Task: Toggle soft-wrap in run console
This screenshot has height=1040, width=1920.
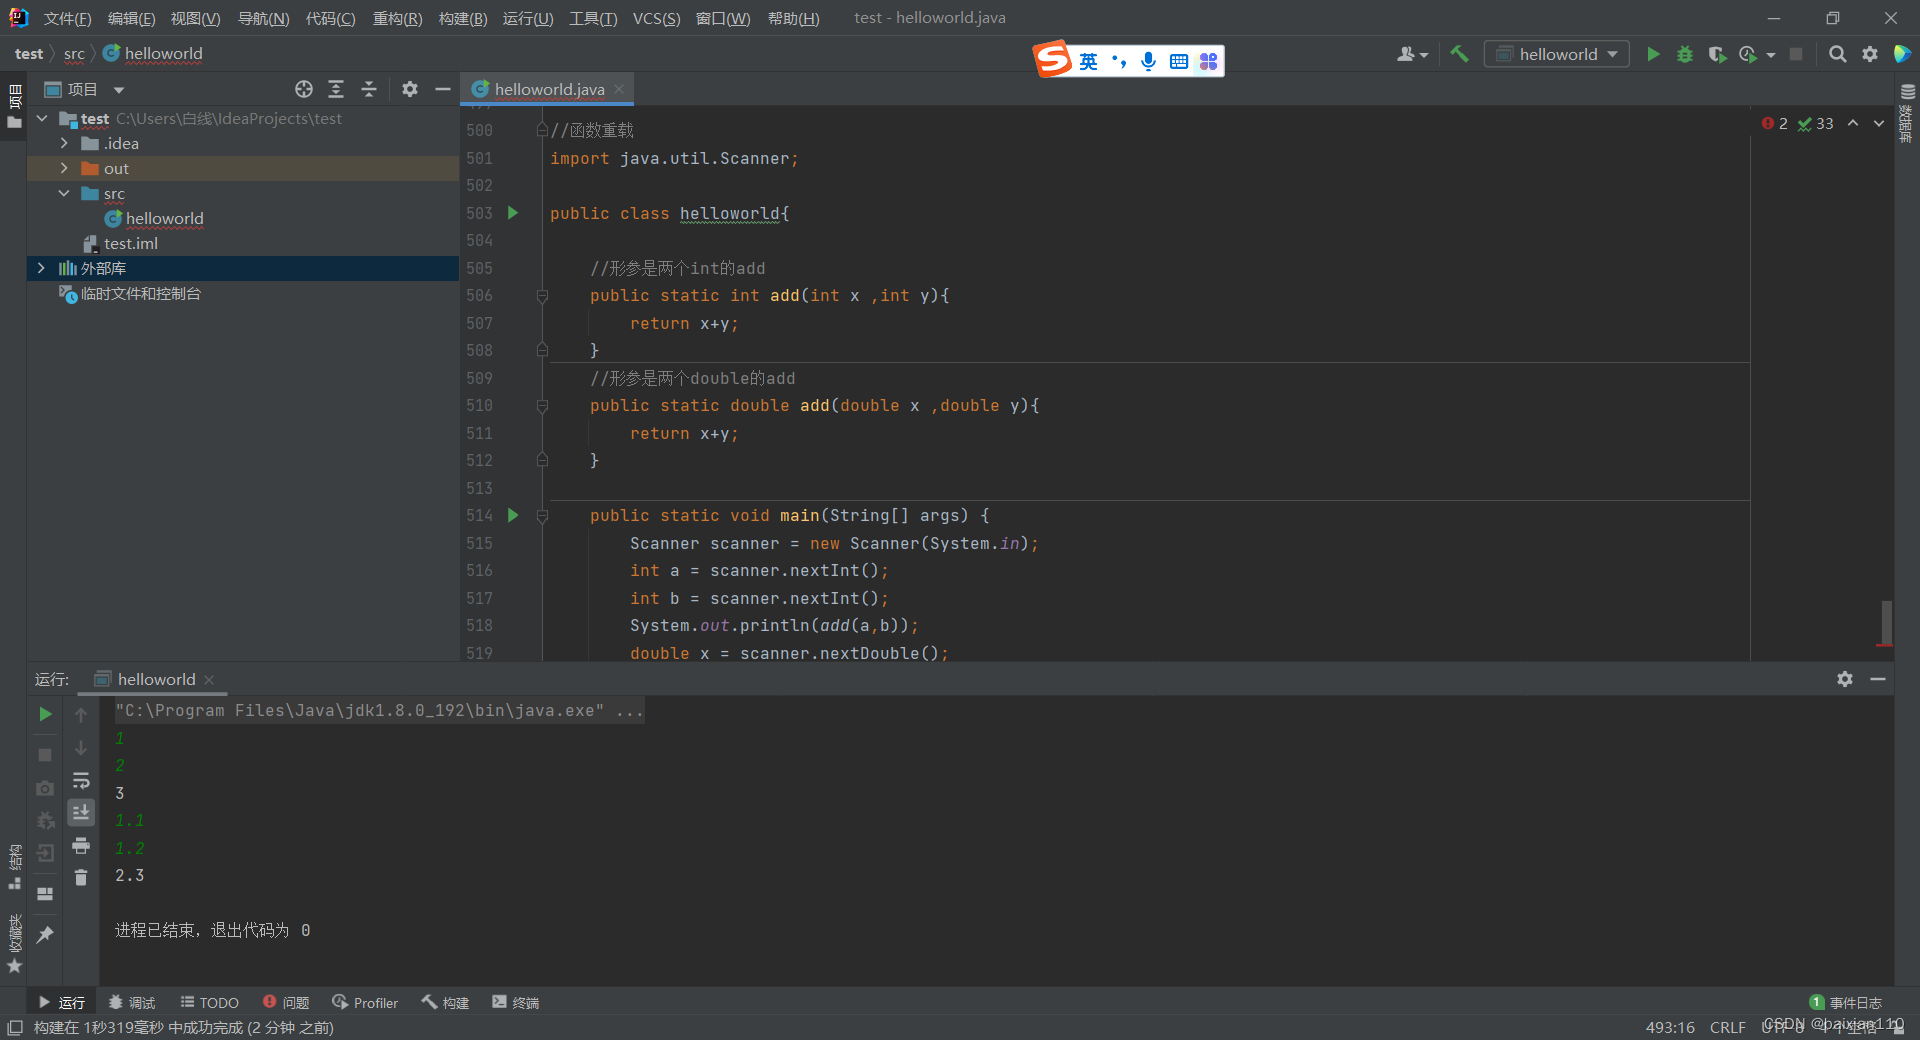Action: click(81, 781)
